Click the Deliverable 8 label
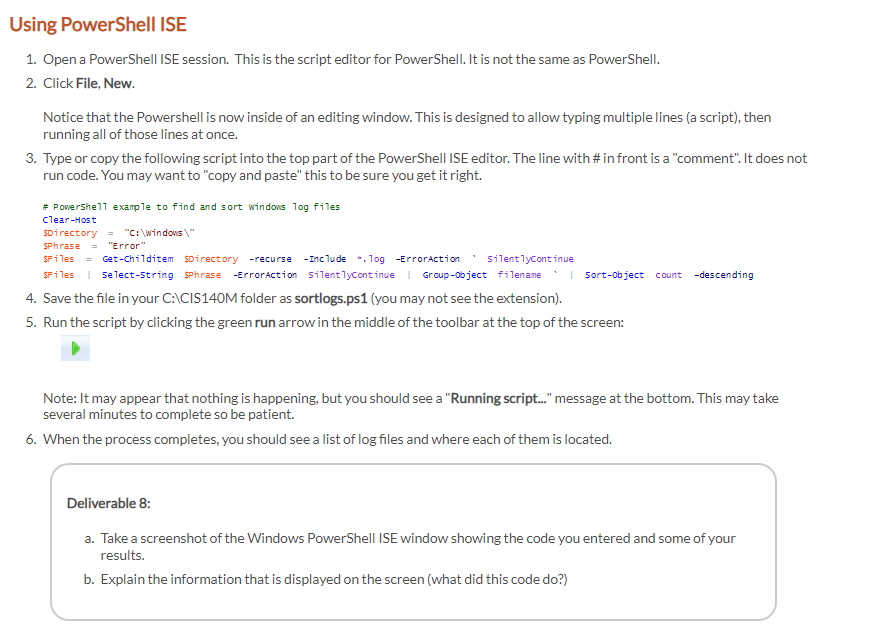 [109, 503]
